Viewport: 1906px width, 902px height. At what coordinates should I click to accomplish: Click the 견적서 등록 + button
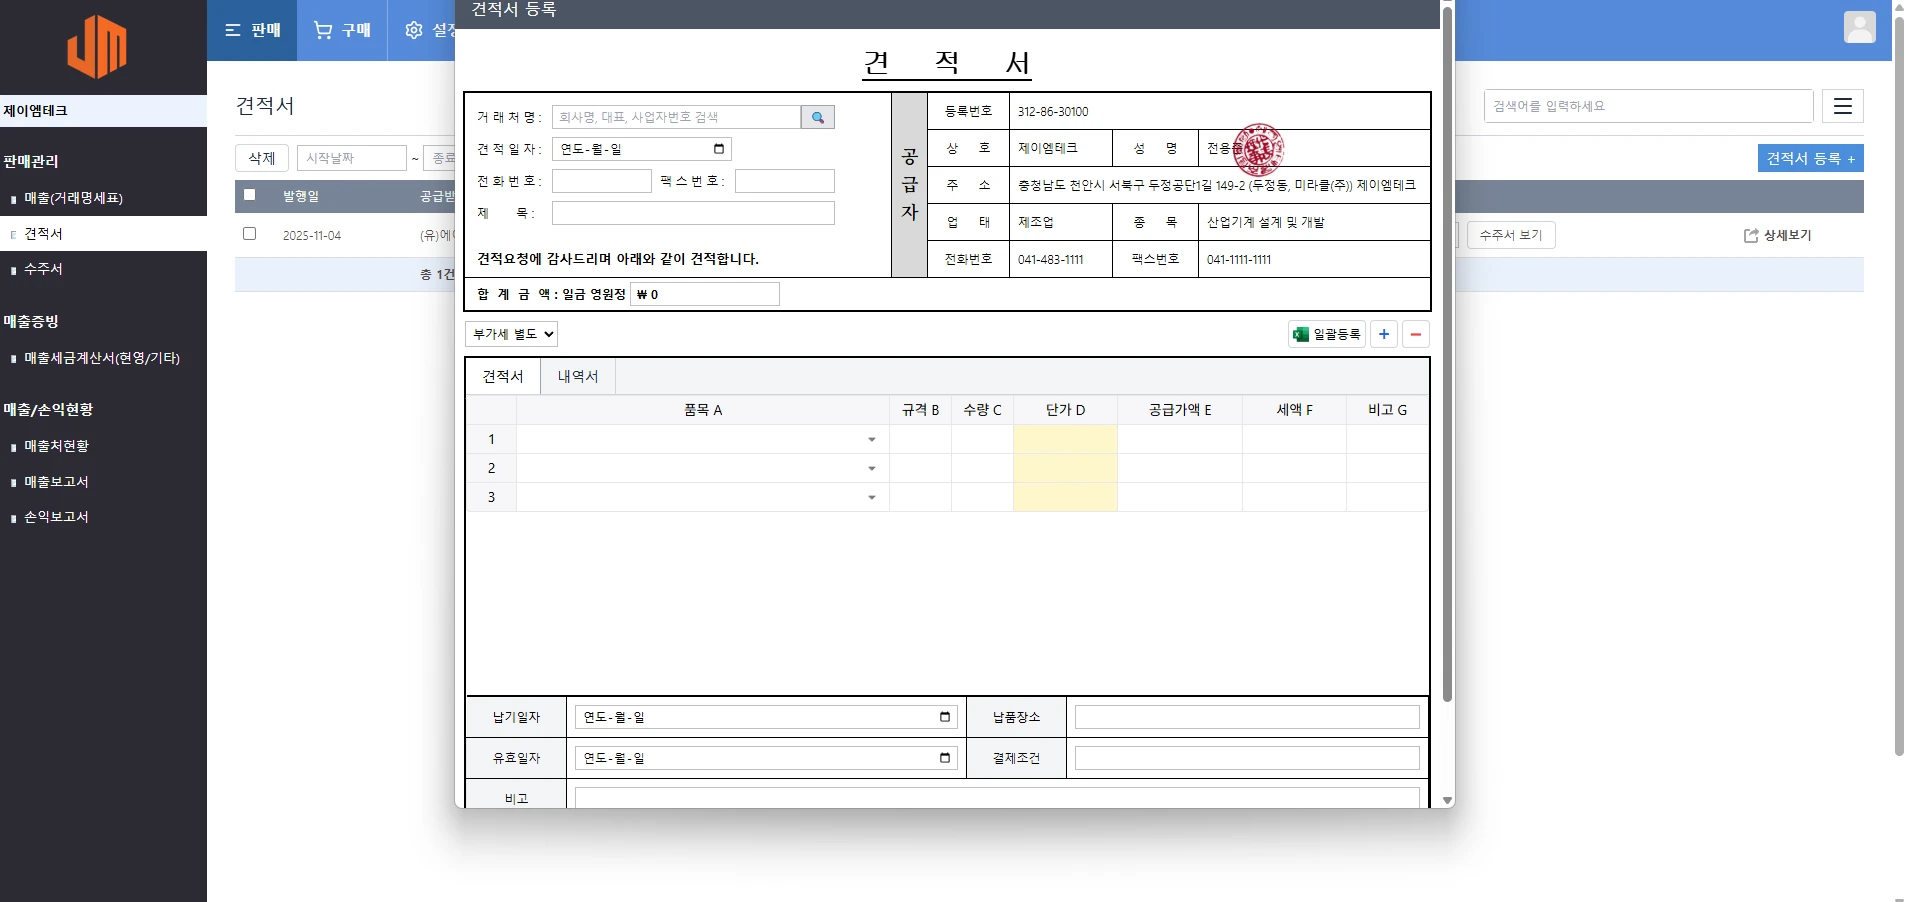(x=1809, y=158)
